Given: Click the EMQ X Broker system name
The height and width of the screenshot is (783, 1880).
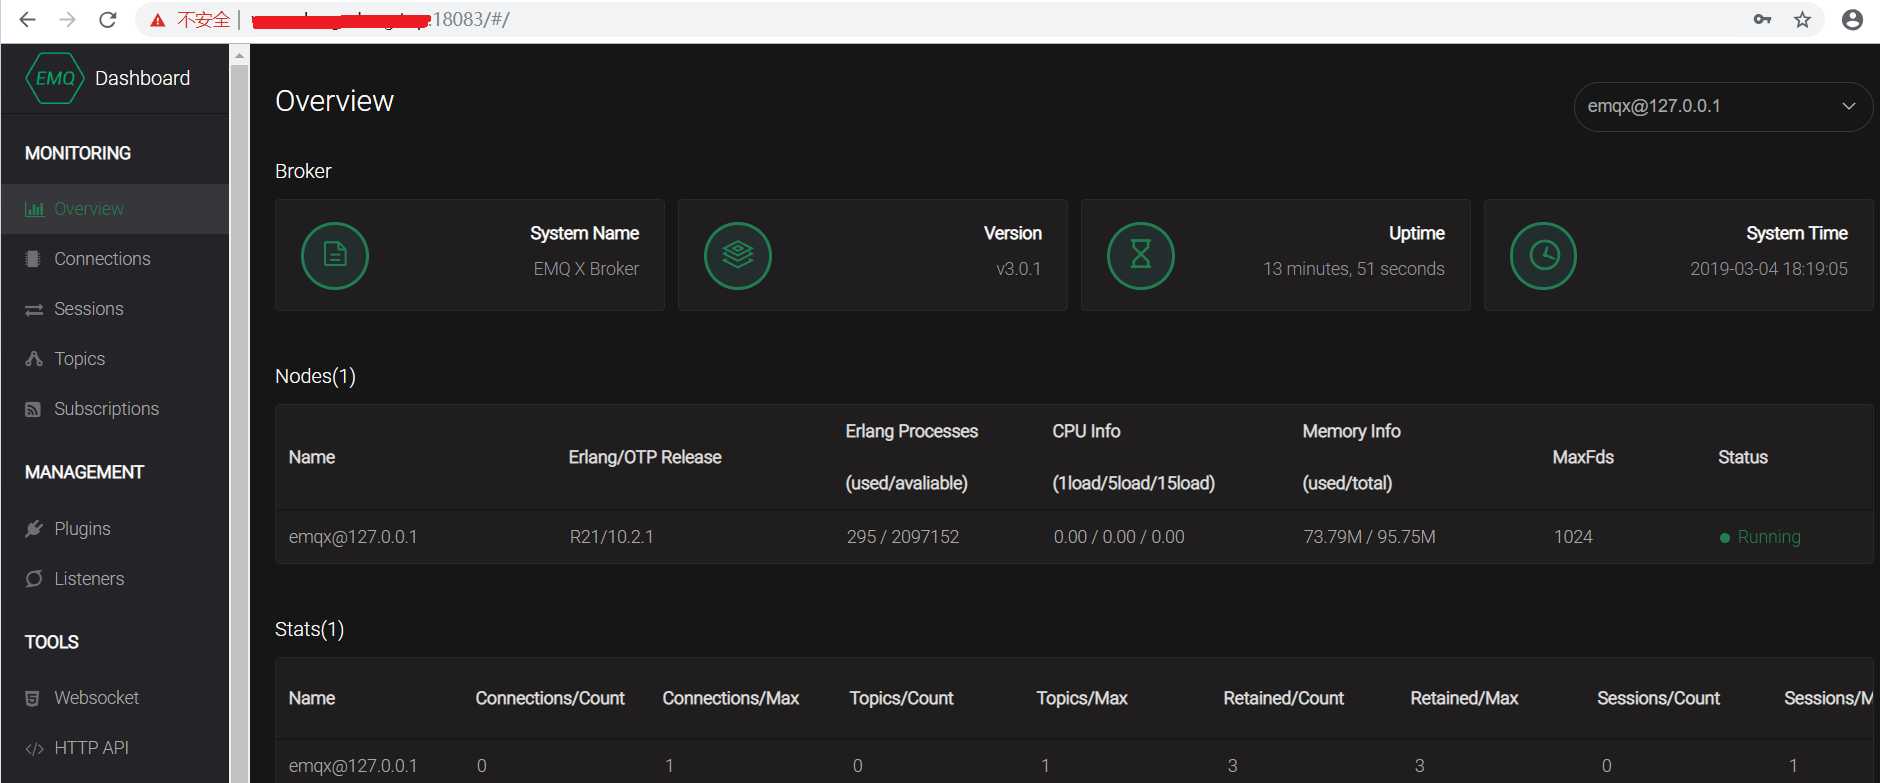Looking at the screenshot, I should point(586,269).
